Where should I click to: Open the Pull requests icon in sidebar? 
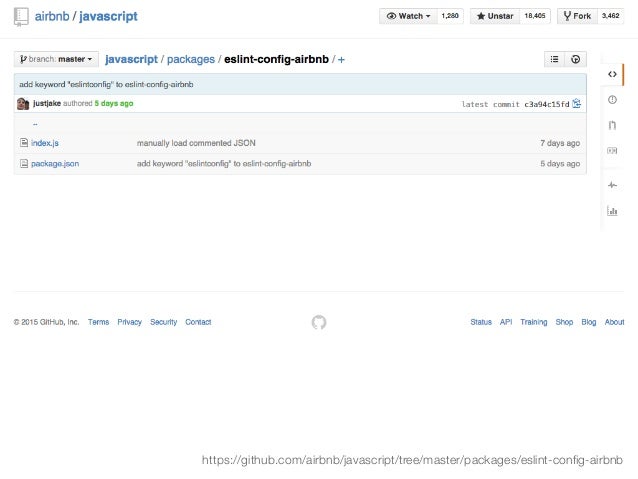tap(612, 125)
